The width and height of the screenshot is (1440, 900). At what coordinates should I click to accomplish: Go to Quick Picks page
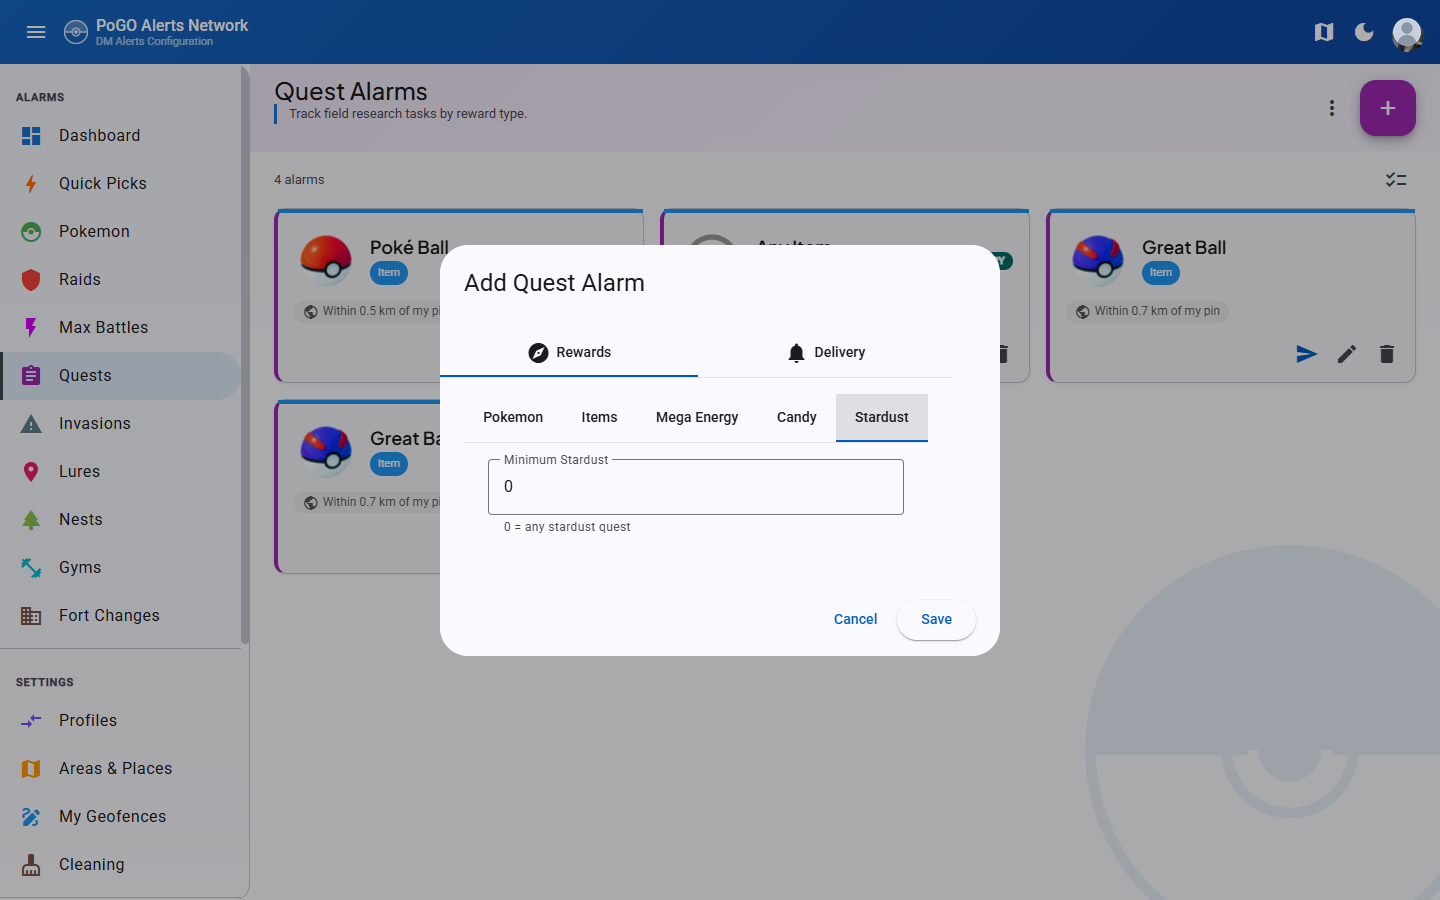click(x=120, y=184)
